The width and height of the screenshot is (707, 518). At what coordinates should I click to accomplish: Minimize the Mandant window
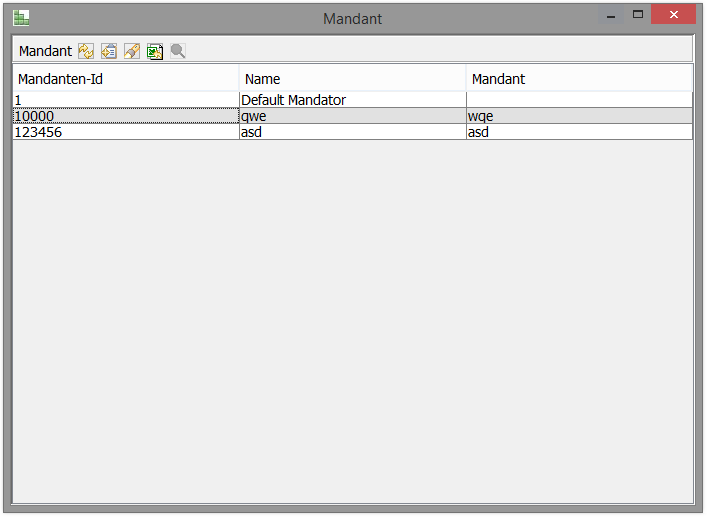coord(611,16)
